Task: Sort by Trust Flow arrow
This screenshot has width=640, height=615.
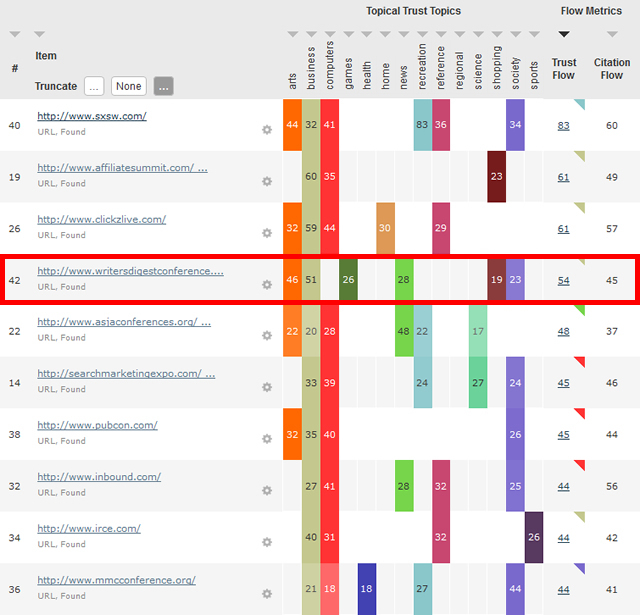Action: point(564,34)
